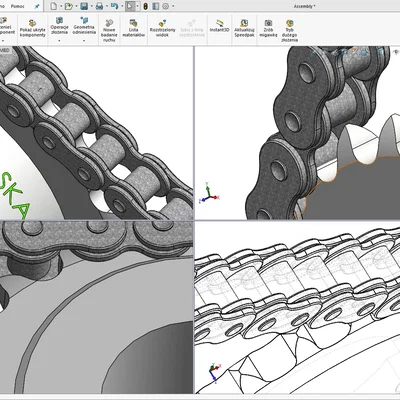Rebuild the model with the traffic light icon
The image size is (400, 400).
145,6
